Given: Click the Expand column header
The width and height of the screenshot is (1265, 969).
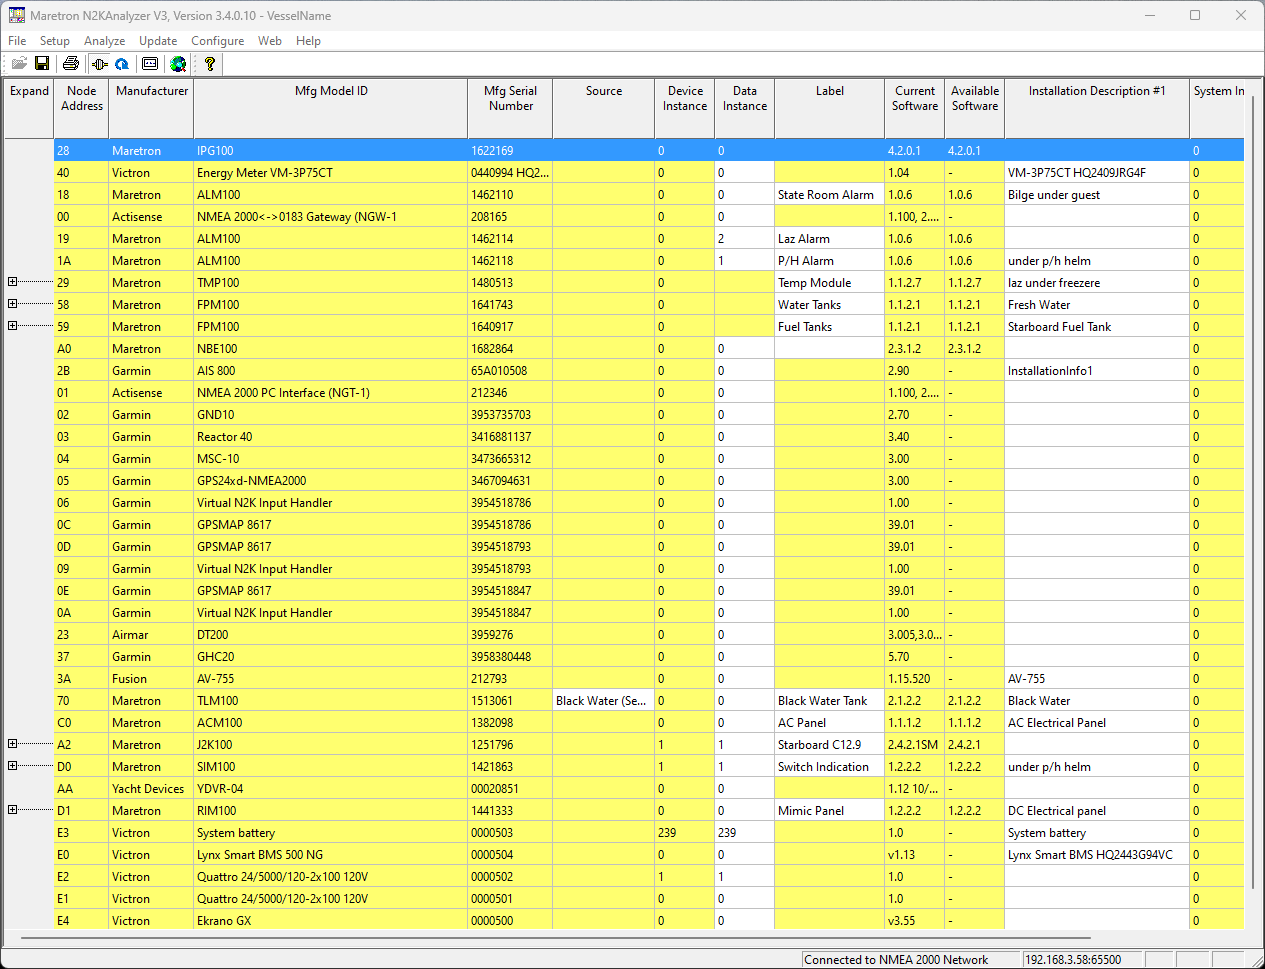Looking at the screenshot, I should click(29, 108).
